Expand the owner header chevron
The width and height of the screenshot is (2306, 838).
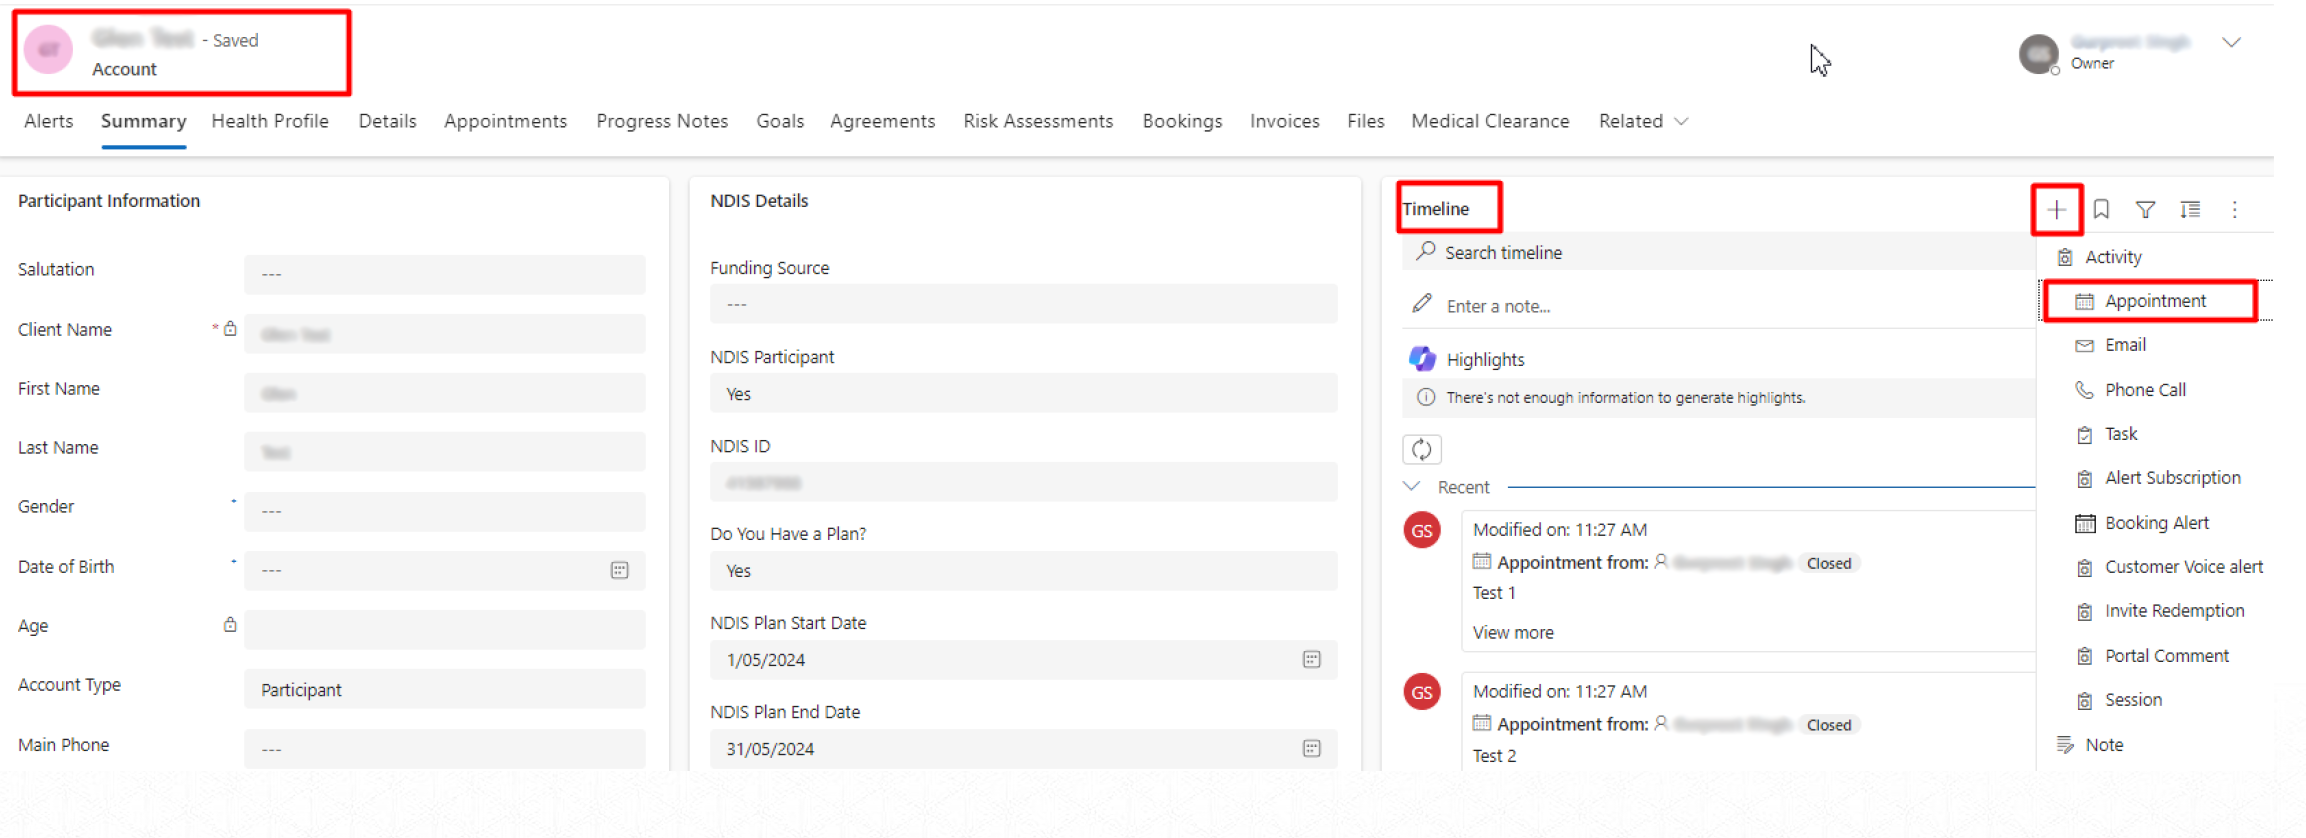tap(2231, 43)
